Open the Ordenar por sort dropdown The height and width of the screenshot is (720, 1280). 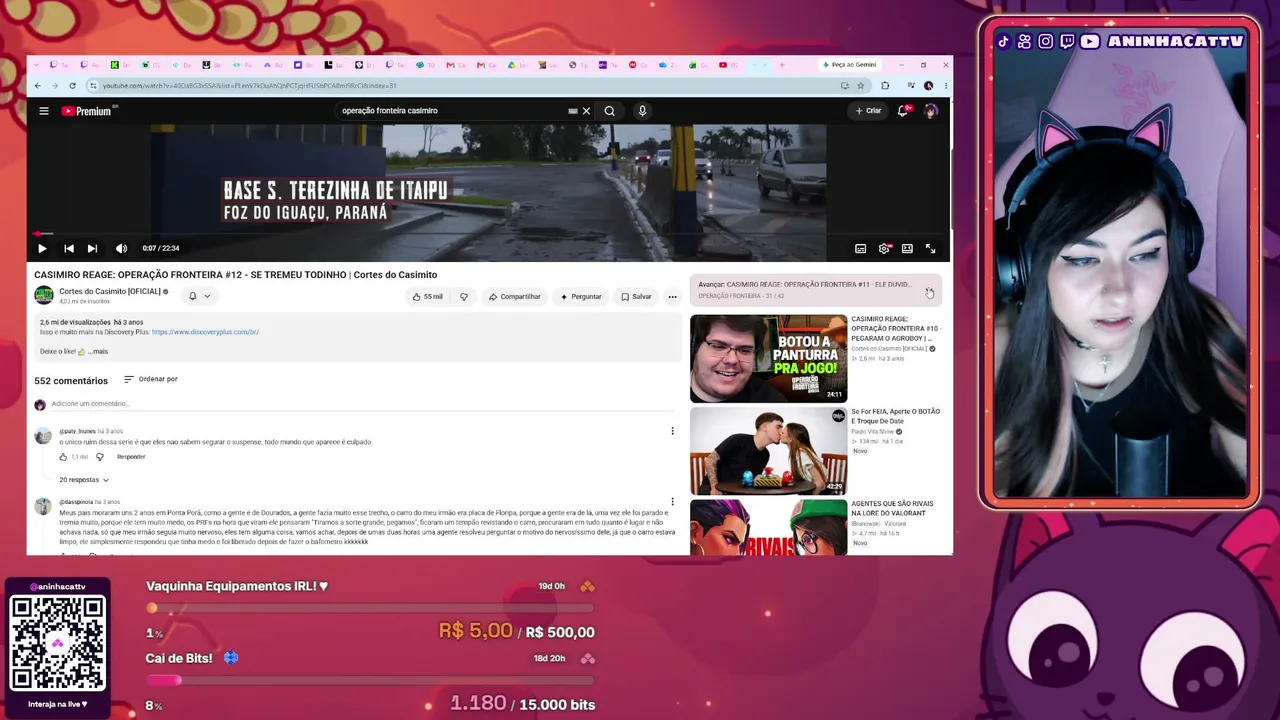coord(150,379)
